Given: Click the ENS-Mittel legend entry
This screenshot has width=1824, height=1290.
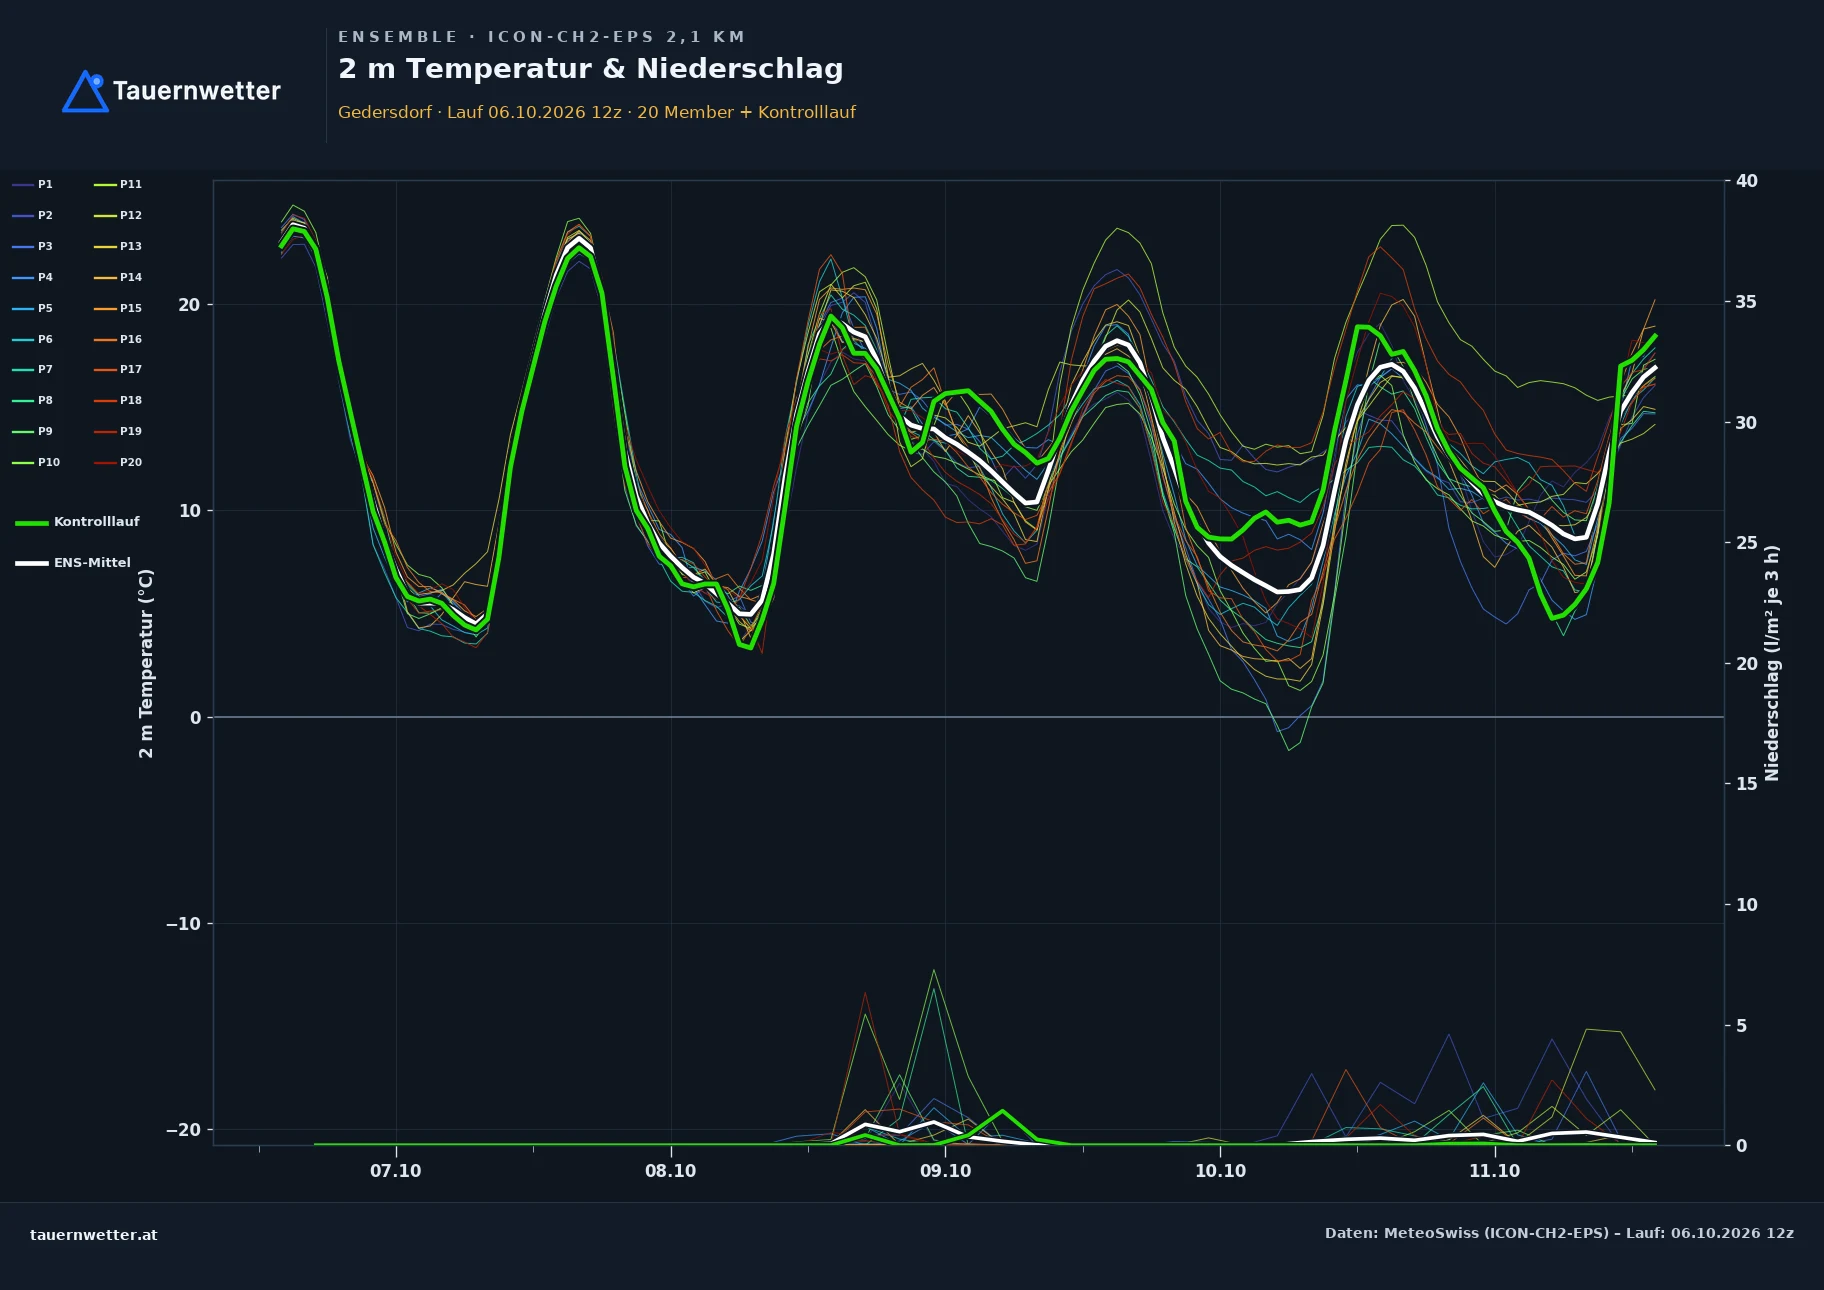Looking at the screenshot, I should click(73, 563).
